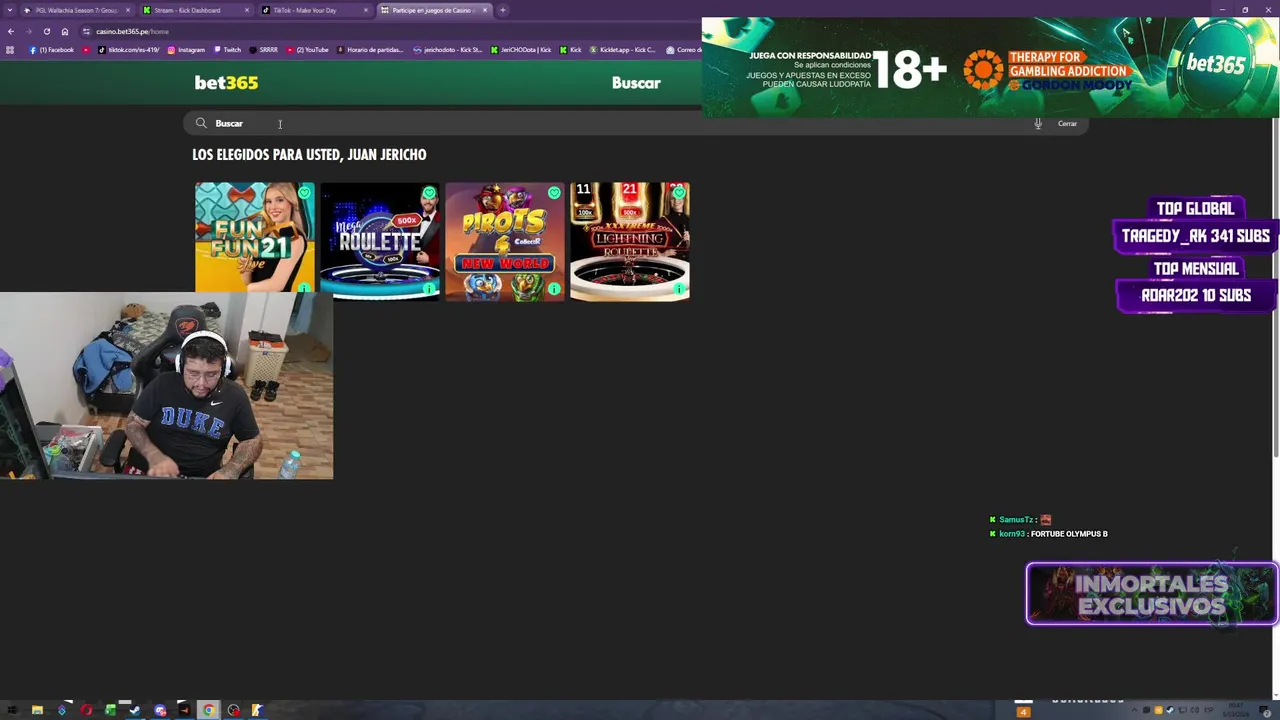1280x720 pixels.
Task: Open the Twitch bookmark
Action: (x=227, y=50)
